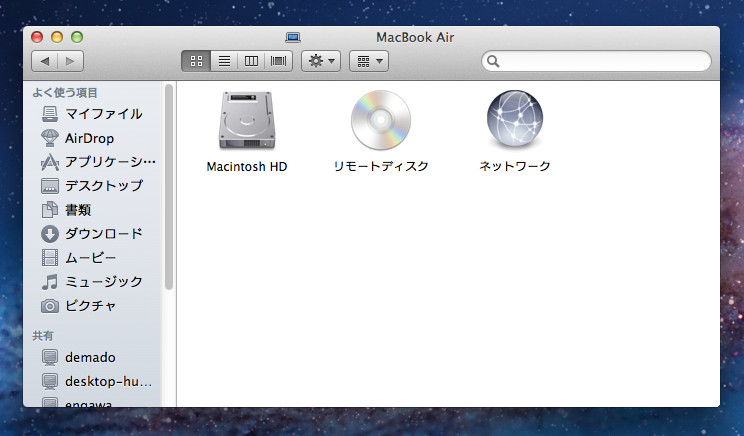Select the リモートディスク disc icon
The width and height of the screenshot is (744, 436).
click(381, 120)
